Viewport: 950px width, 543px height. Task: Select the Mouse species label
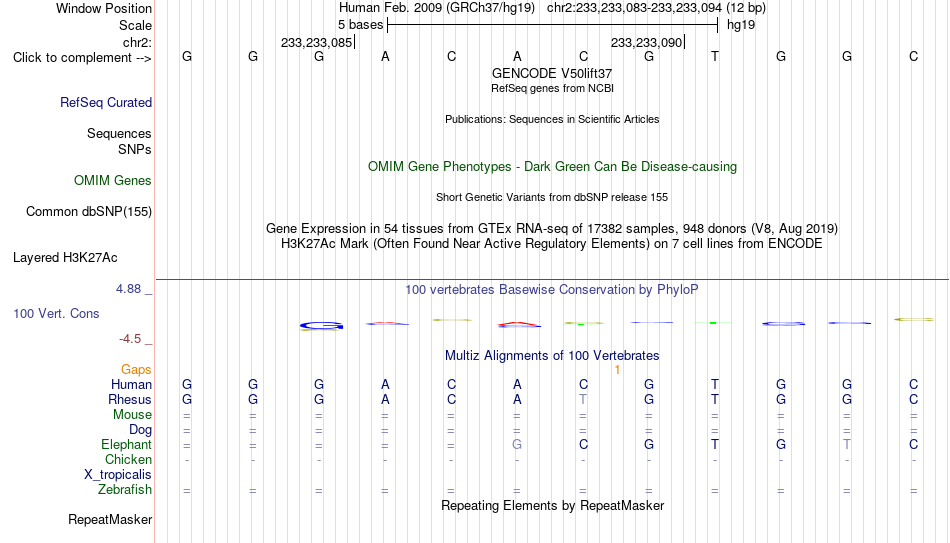pyautogui.click(x=132, y=415)
